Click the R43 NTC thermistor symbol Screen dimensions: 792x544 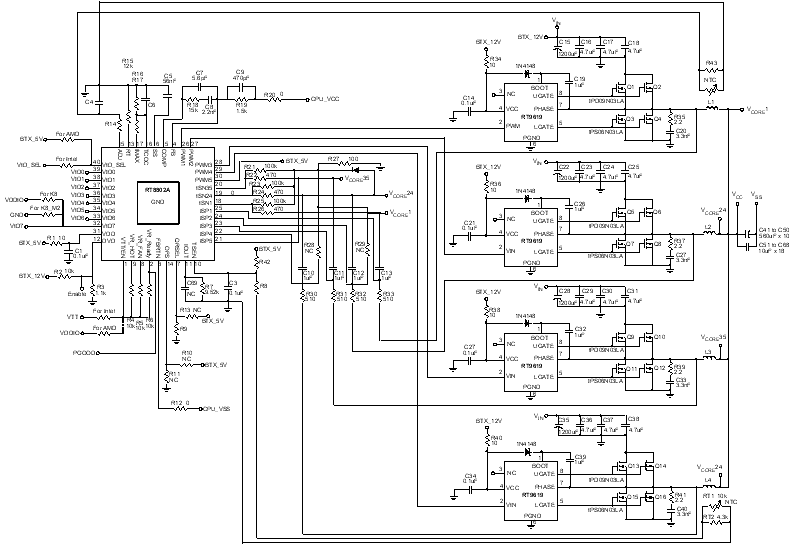tap(711, 74)
